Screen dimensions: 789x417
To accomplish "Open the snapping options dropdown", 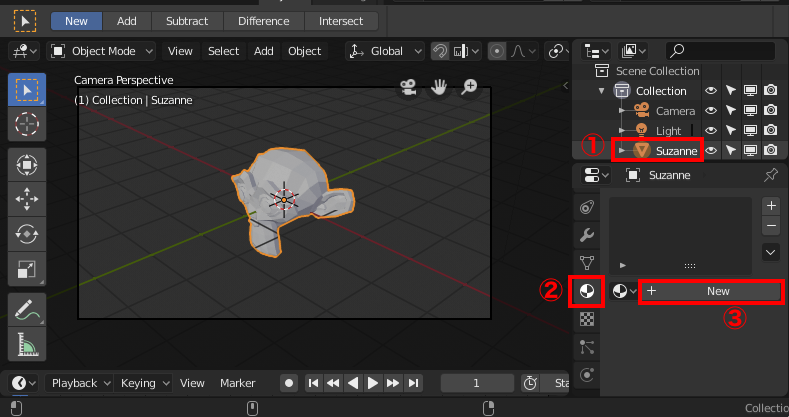I will coord(466,51).
